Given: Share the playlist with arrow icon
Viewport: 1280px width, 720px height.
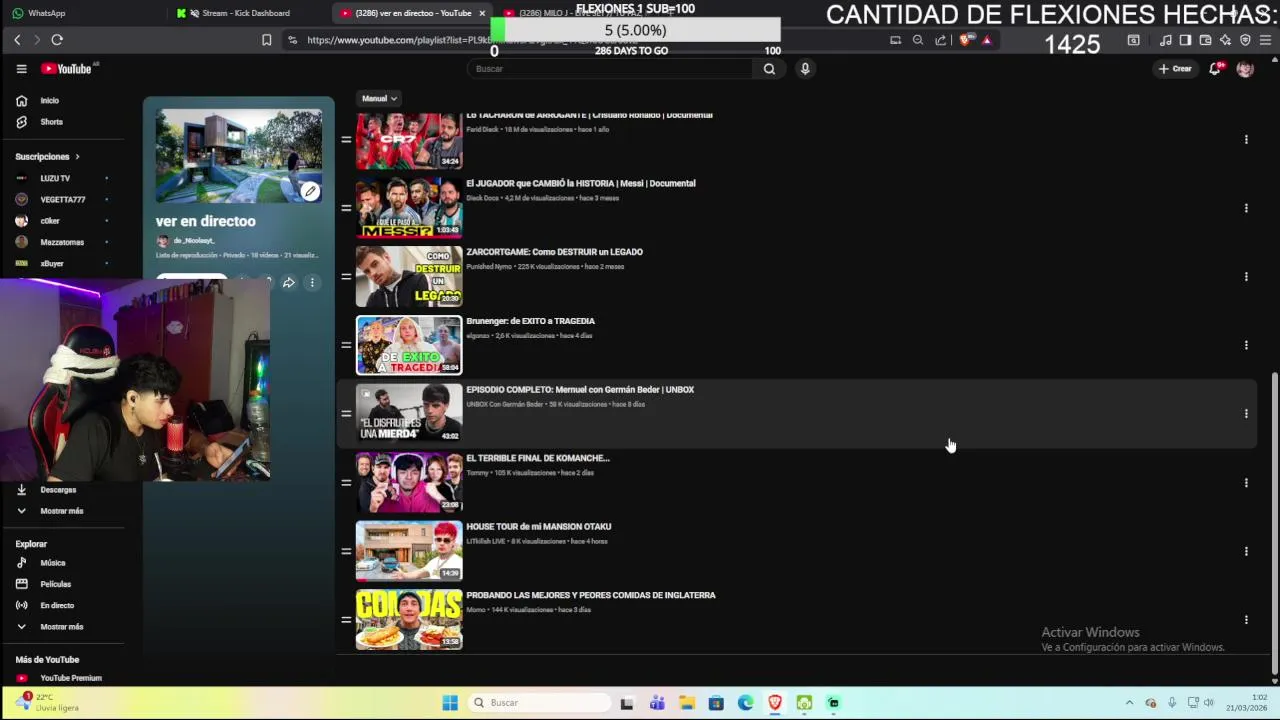Looking at the screenshot, I should pos(288,283).
